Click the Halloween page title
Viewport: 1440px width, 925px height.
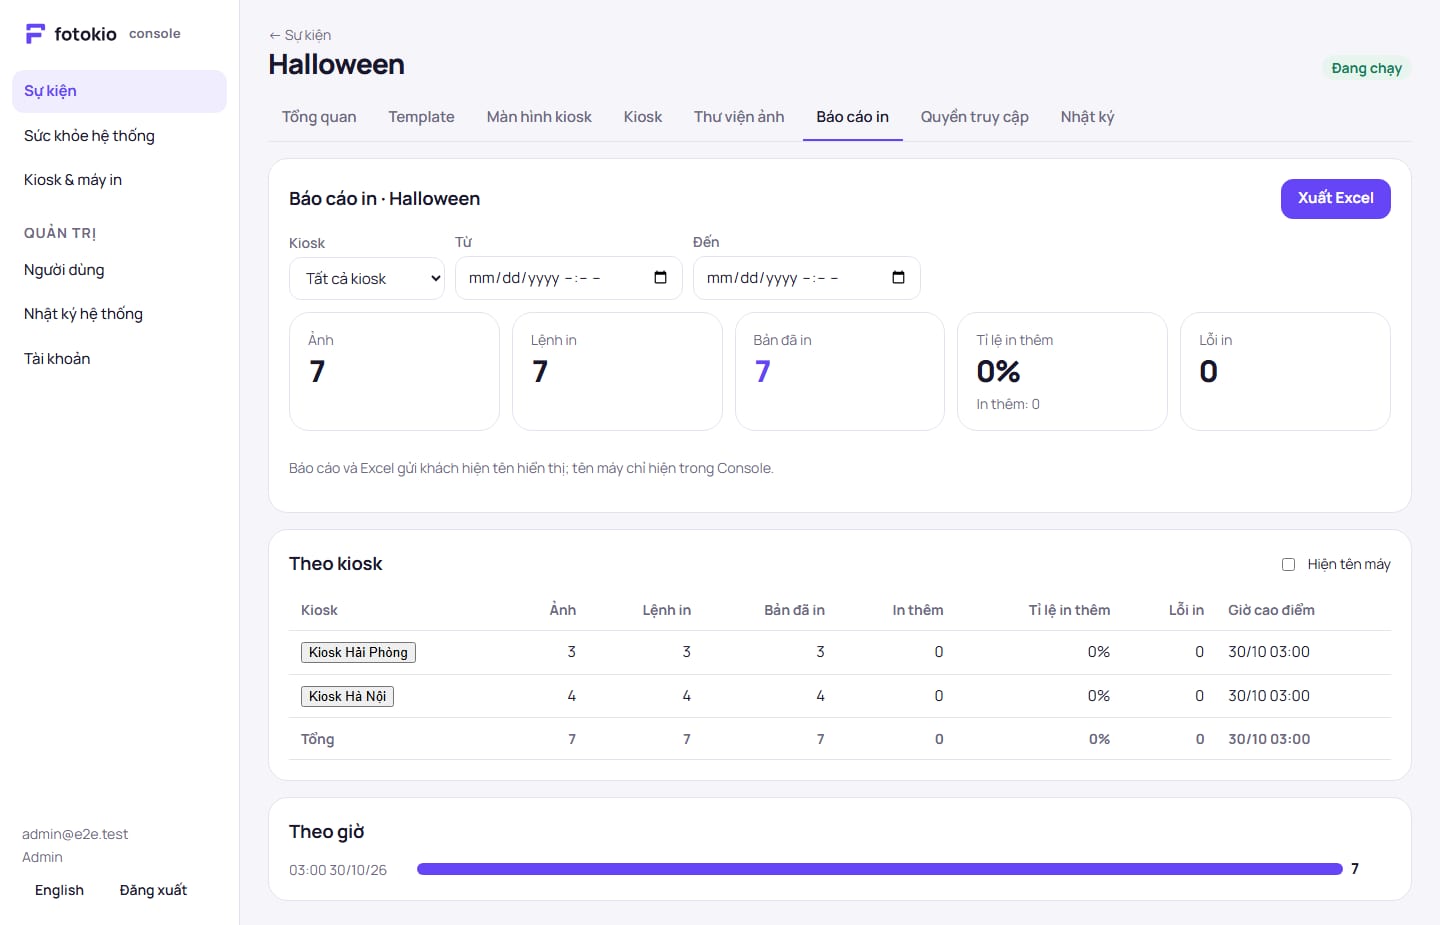click(x=337, y=65)
